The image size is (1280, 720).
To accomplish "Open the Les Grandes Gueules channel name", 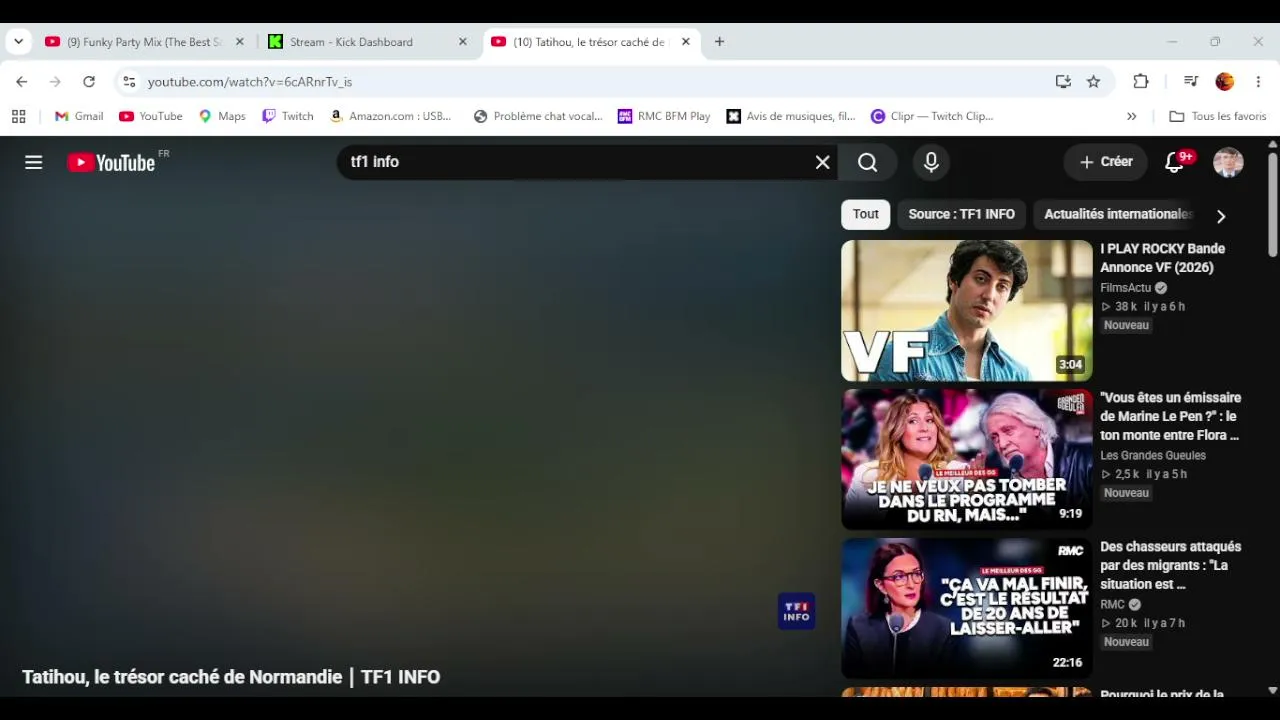I will click(1153, 455).
